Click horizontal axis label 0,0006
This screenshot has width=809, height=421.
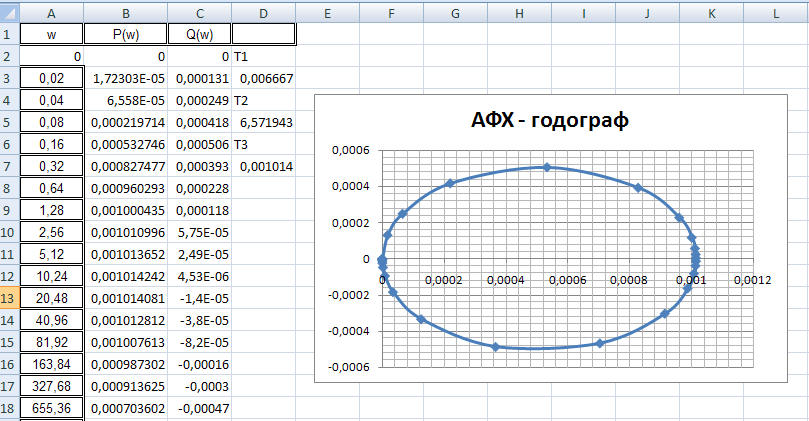point(568,280)
